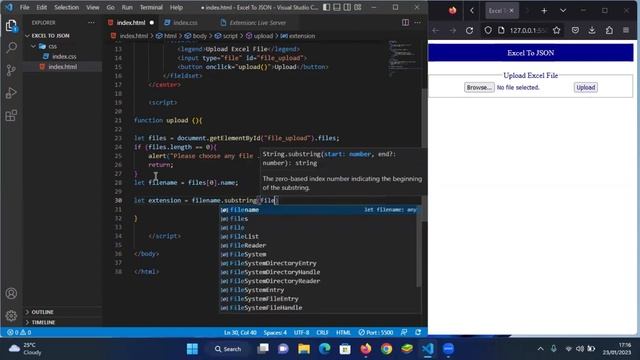
Task: Open the Run and Debug view
Action: click(x=11, y=93)
